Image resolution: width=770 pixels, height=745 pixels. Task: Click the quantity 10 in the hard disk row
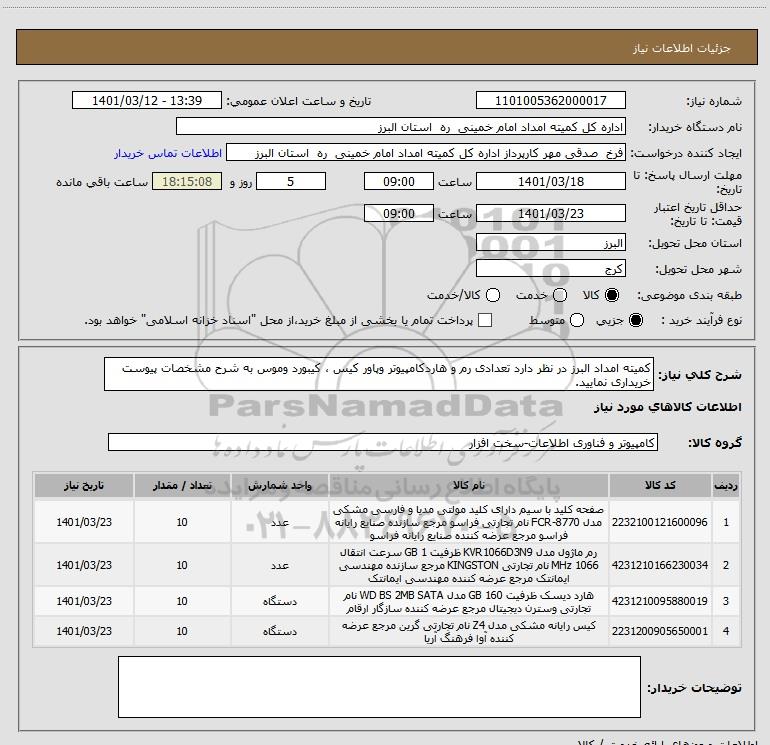point(182,601)
